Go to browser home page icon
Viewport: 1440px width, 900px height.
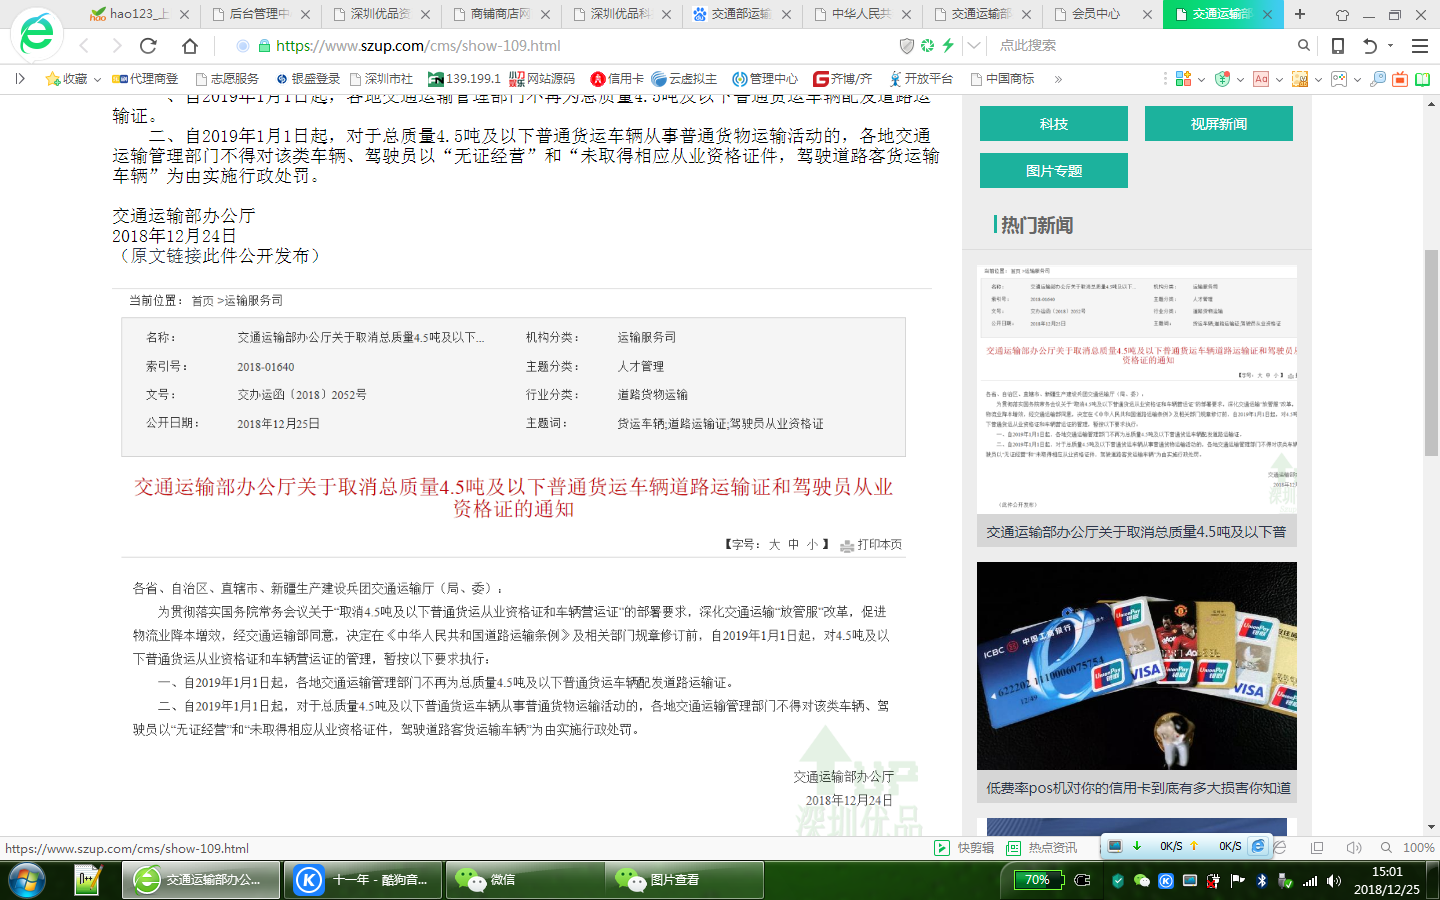(x=189, y=46)
